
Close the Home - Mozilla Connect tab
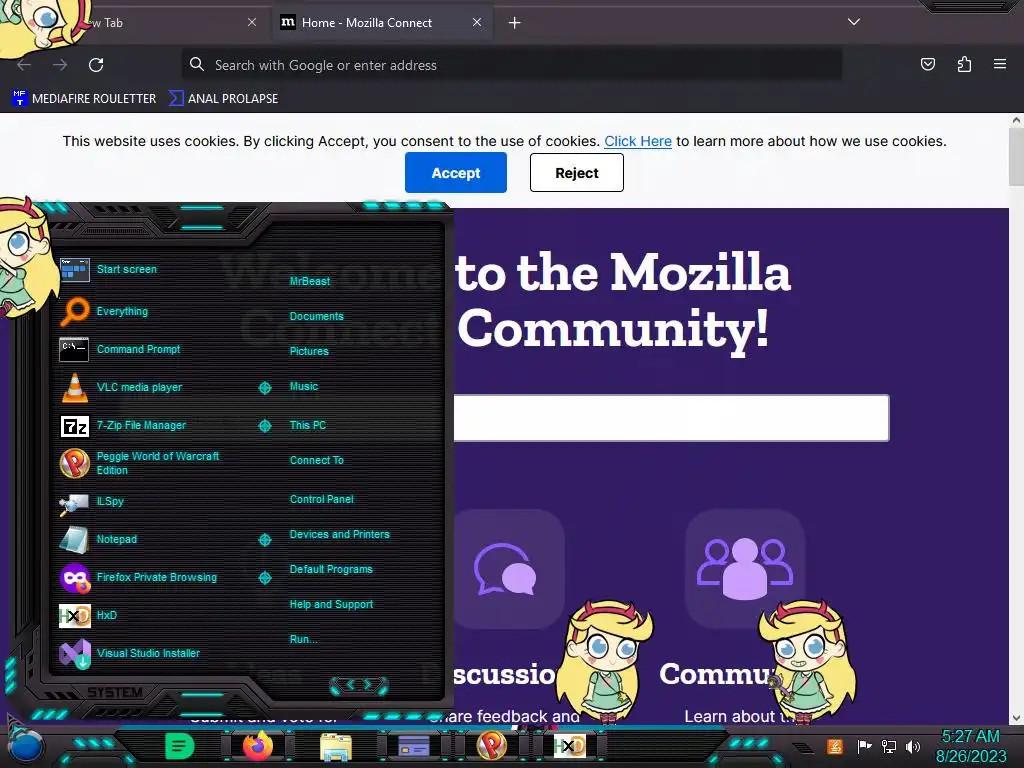pyautogui.click(x=477, y=22)
